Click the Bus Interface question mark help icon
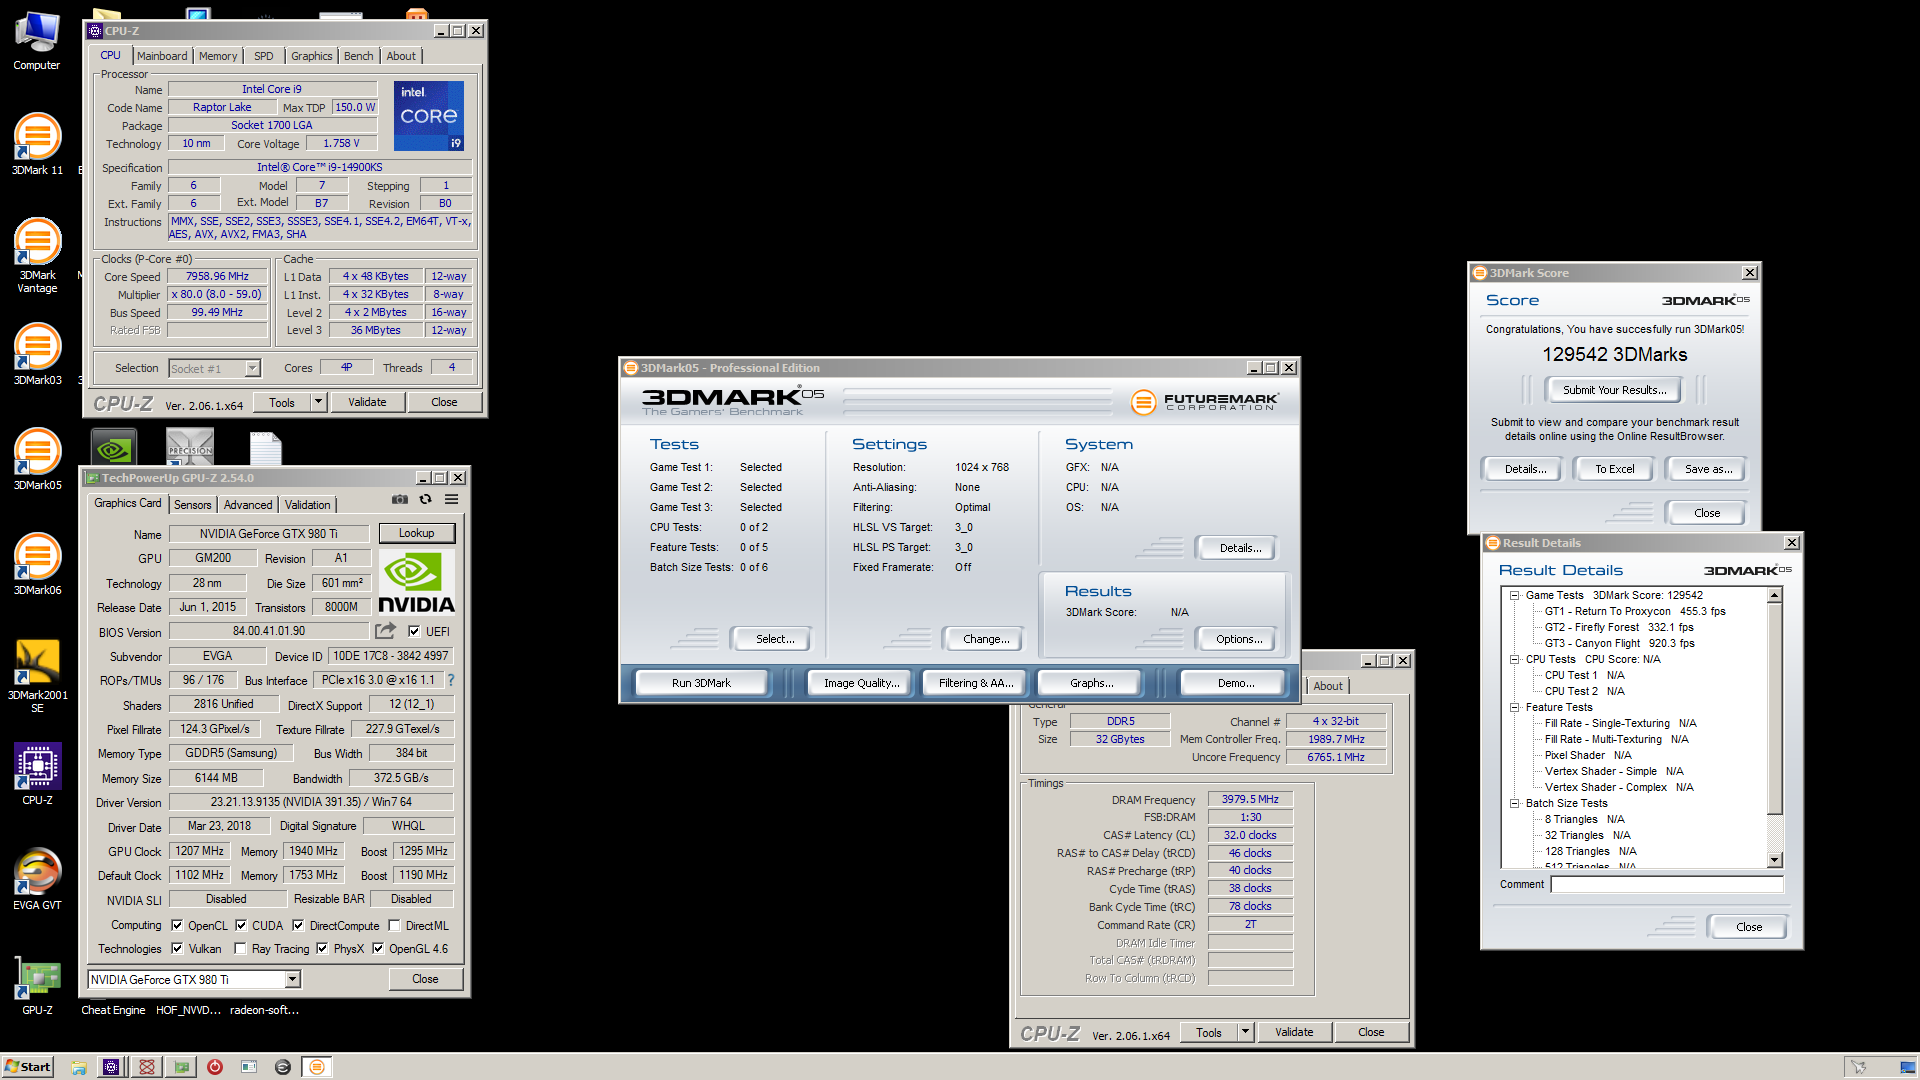The image size is (1920, 1080). (451, 680)
